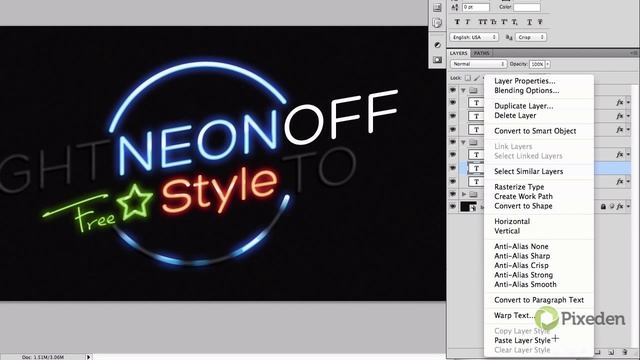
Task: Choose Create Work Path menu entry
Action: pyautogui.click(x=523, y=196)
